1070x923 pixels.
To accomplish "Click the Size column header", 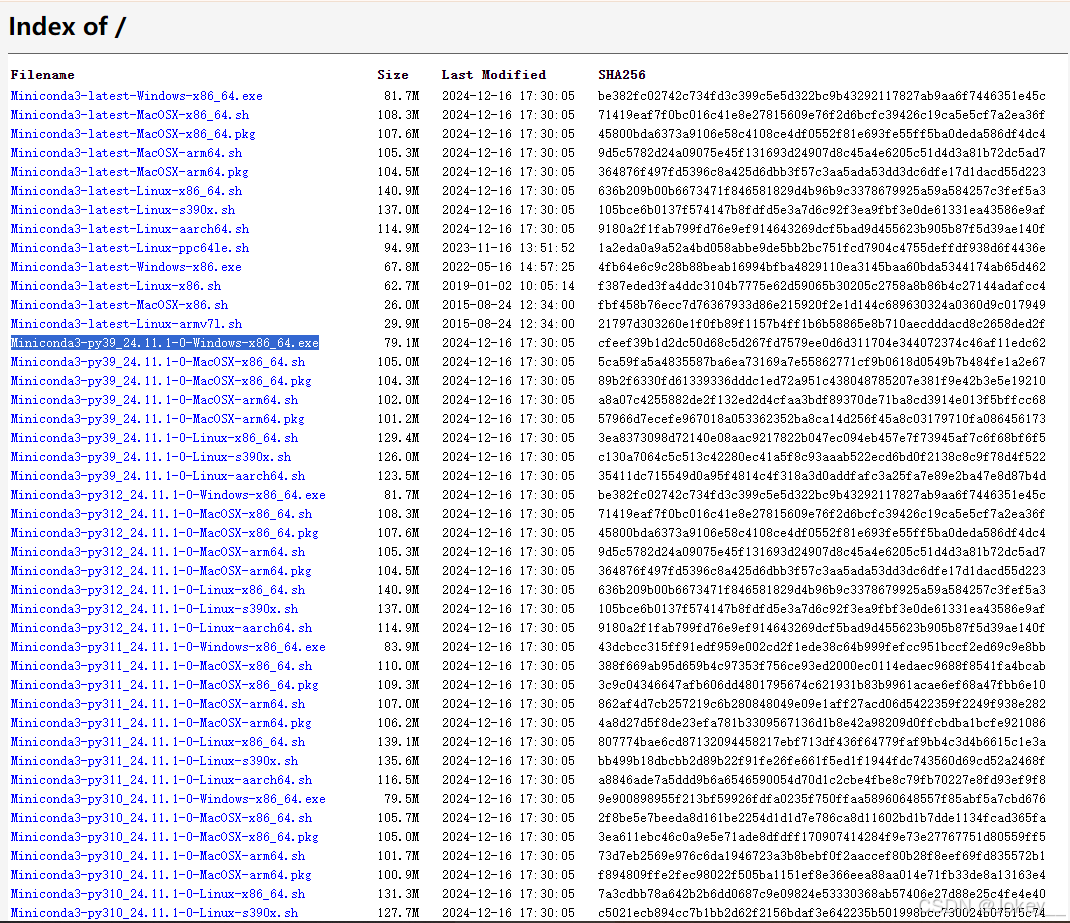I will pos(393,75).
